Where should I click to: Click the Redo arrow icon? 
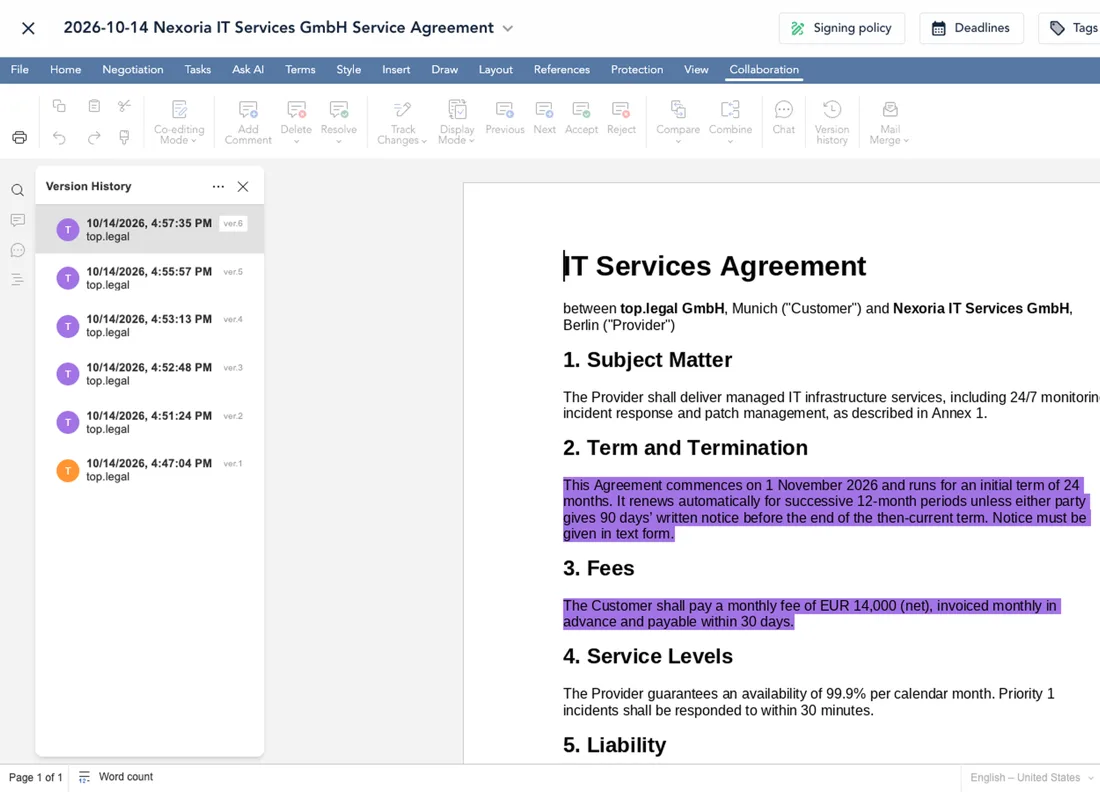(94, 137)
